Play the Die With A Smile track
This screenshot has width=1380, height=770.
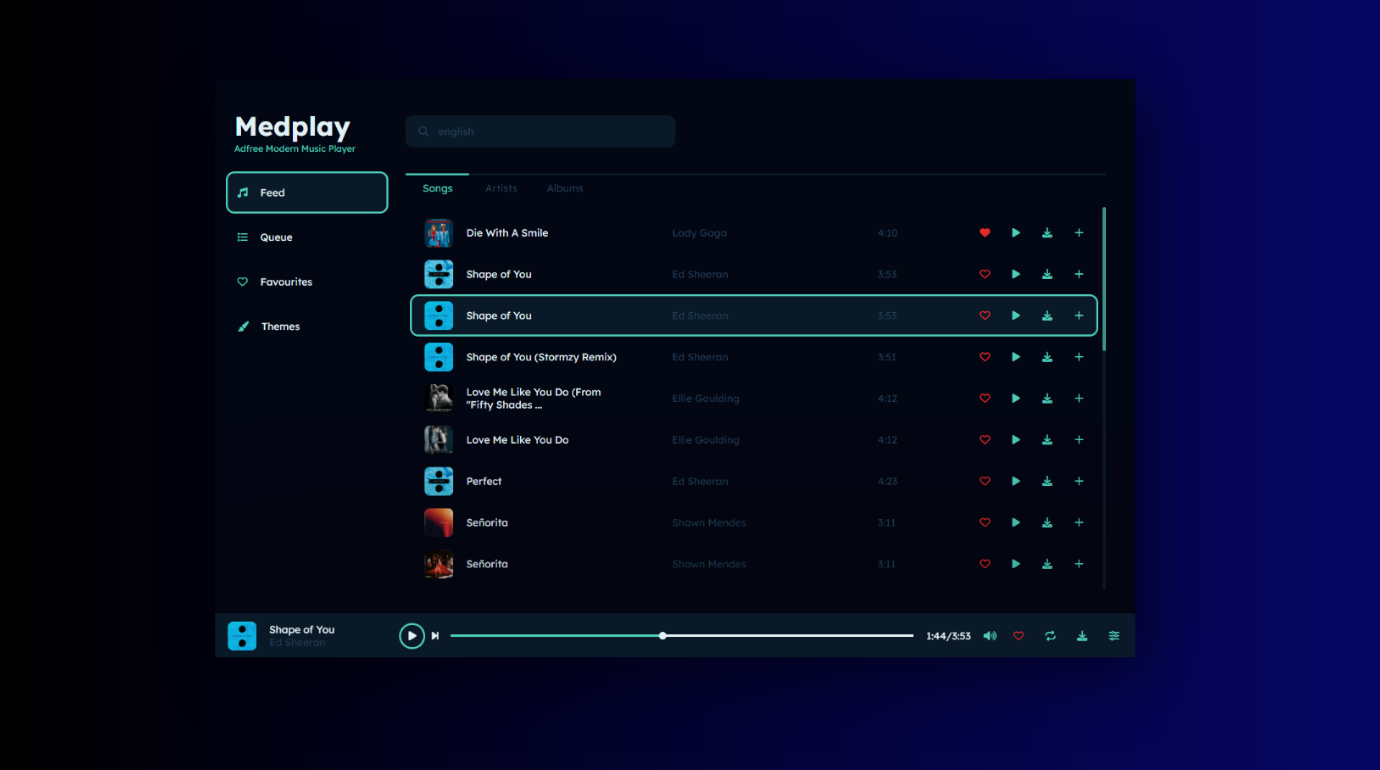click(x=1015, y=233)
